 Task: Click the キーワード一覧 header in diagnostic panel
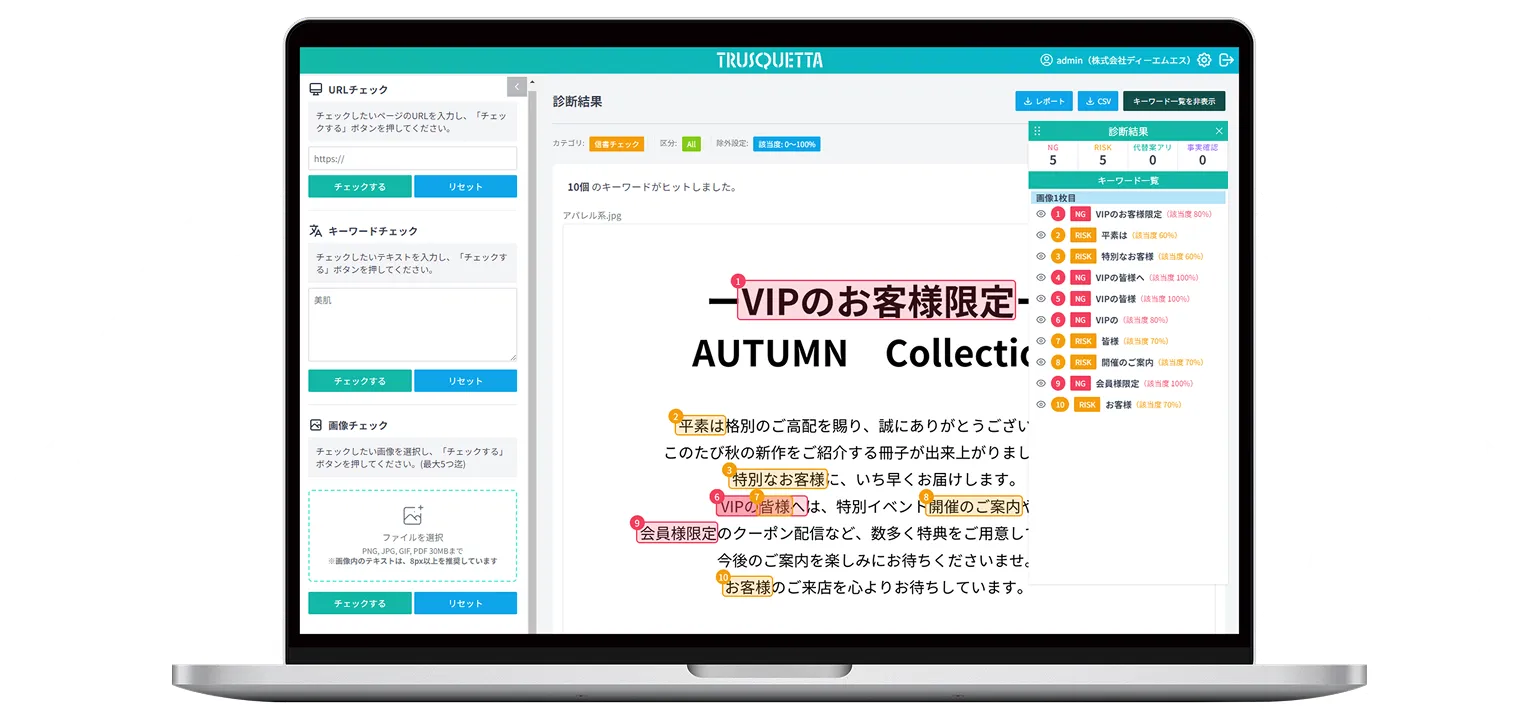tap(1129, 178)
